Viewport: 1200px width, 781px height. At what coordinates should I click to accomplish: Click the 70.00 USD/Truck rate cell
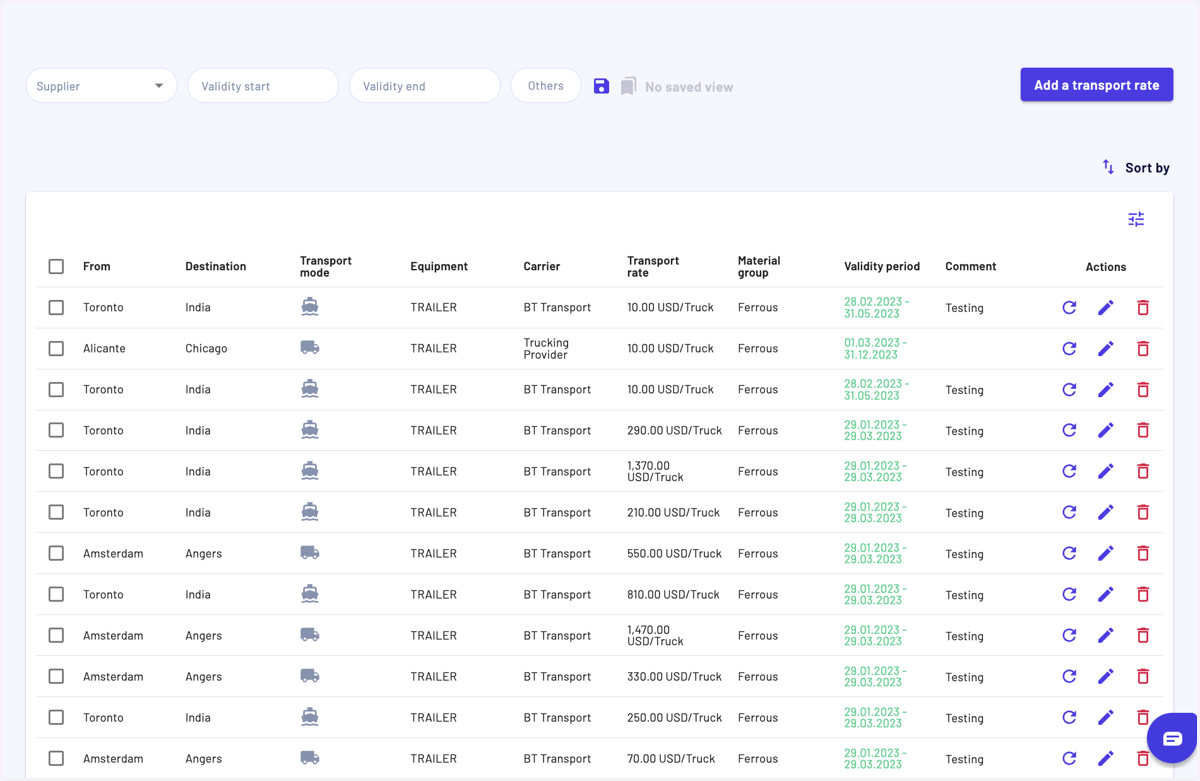pos(671,758)
